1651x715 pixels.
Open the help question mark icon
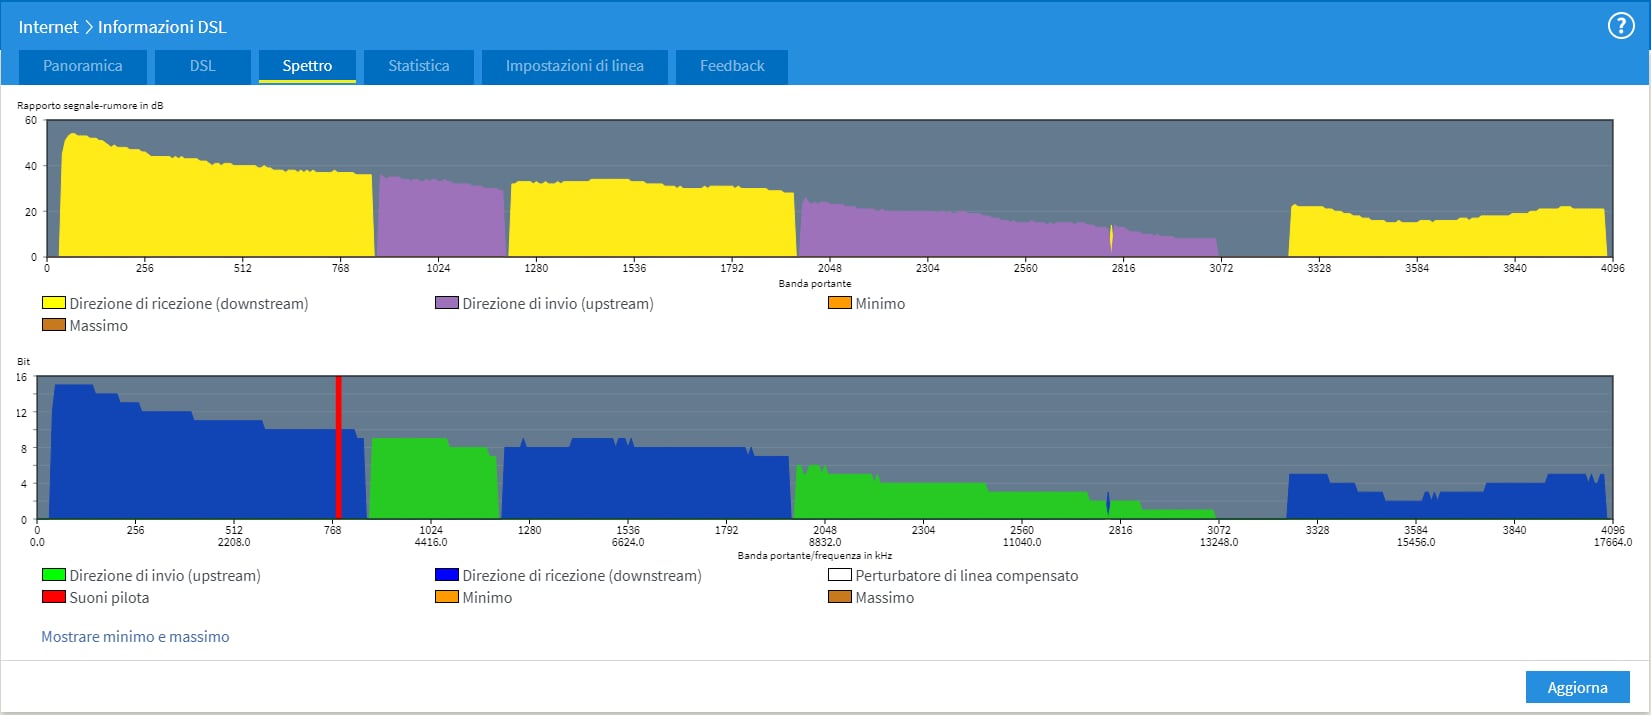1620,26
